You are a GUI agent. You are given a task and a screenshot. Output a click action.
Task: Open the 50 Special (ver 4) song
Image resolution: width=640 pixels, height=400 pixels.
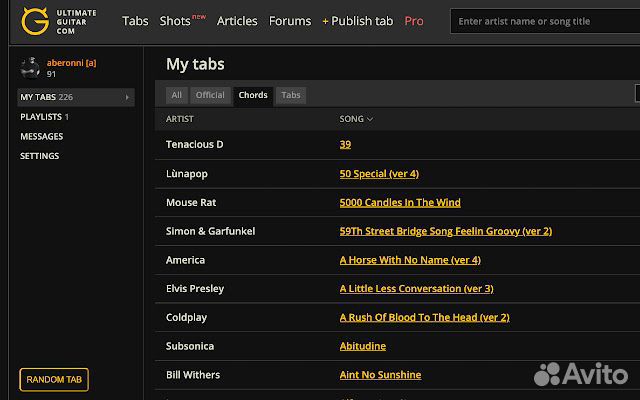pos(379,174)
